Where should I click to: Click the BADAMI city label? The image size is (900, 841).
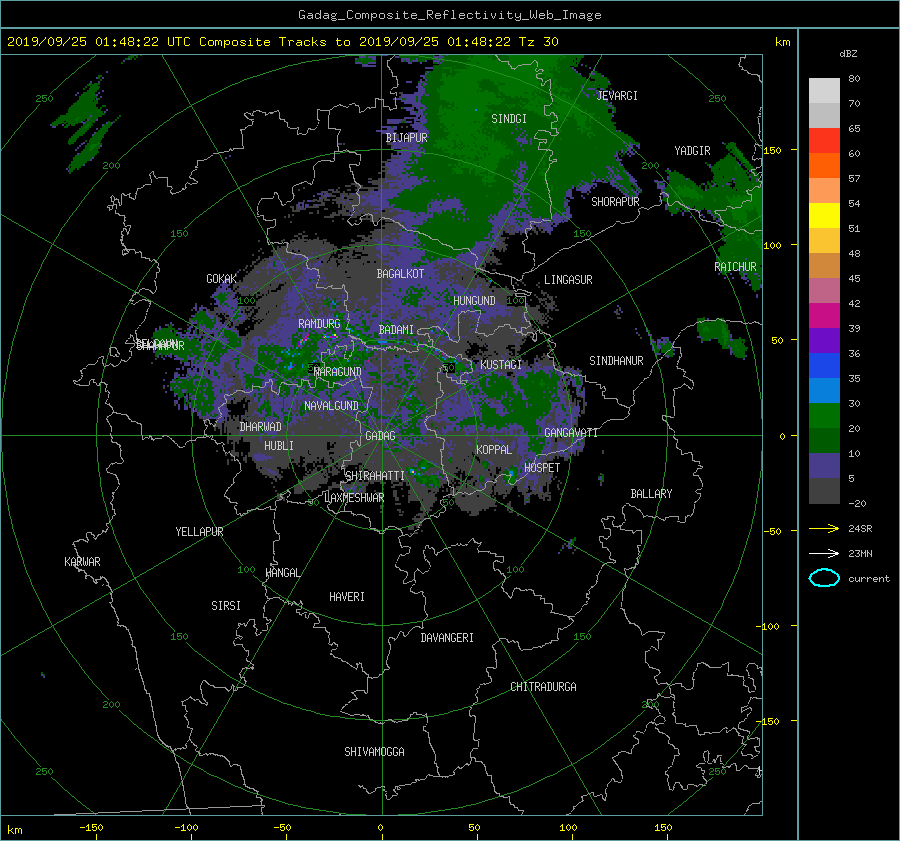[396, 330]
